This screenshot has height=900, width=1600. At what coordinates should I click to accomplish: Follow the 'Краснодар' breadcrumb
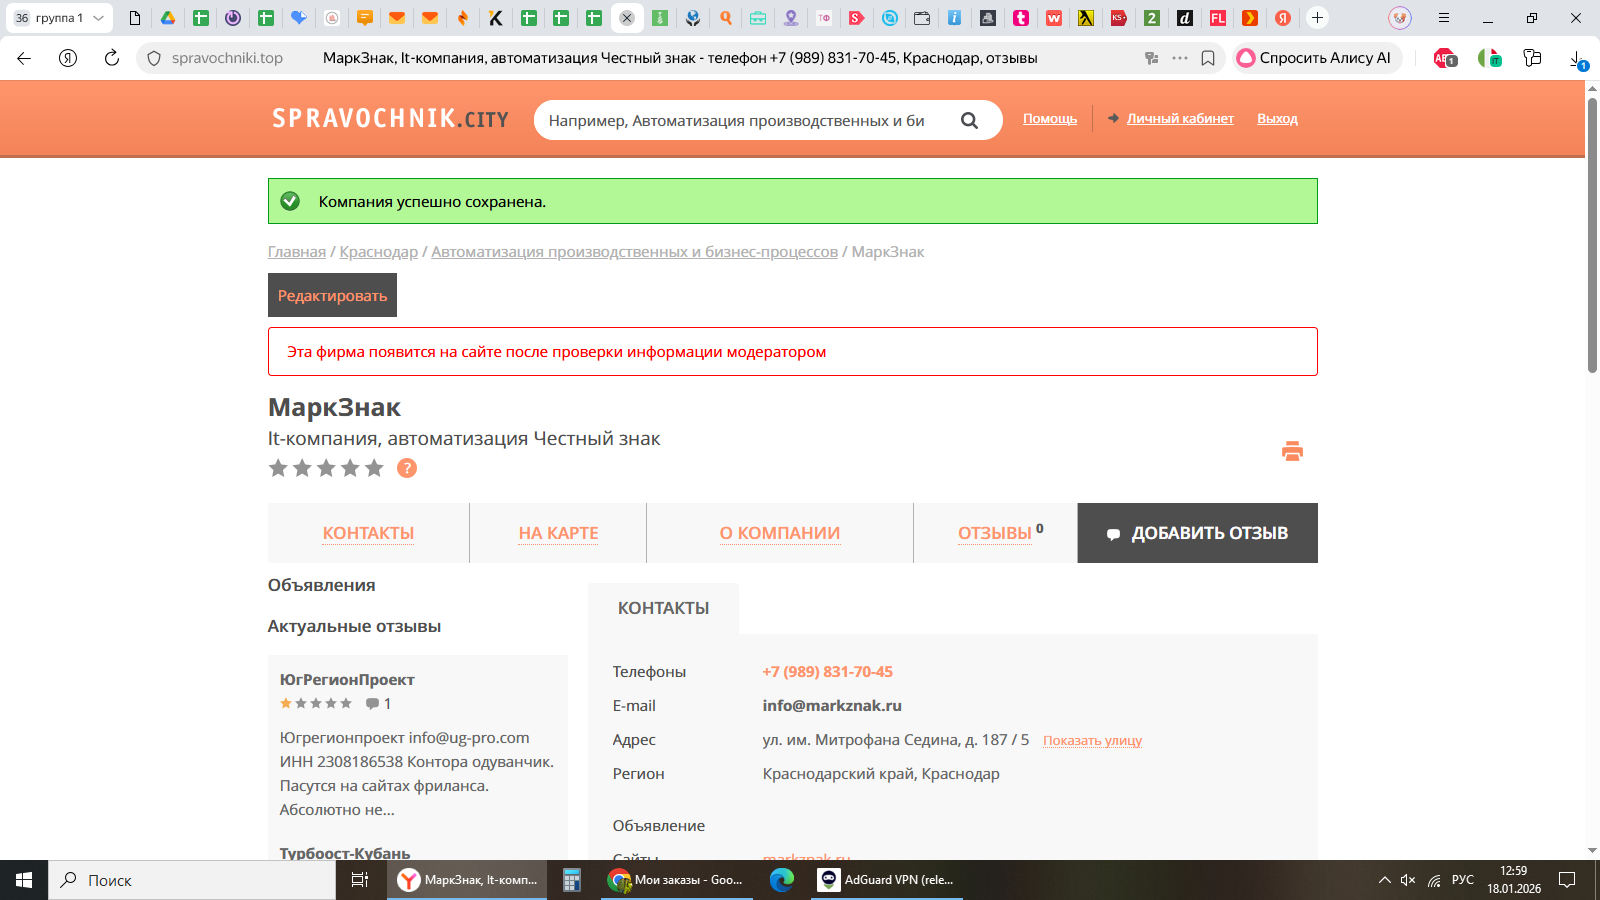coord(379,252)
